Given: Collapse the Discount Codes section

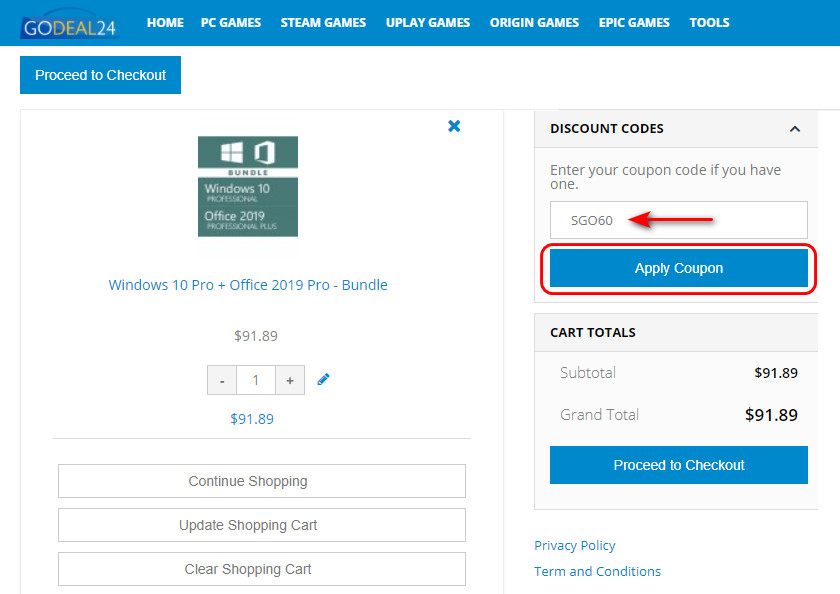Looking at the screenshot, I should coord(795,129).
